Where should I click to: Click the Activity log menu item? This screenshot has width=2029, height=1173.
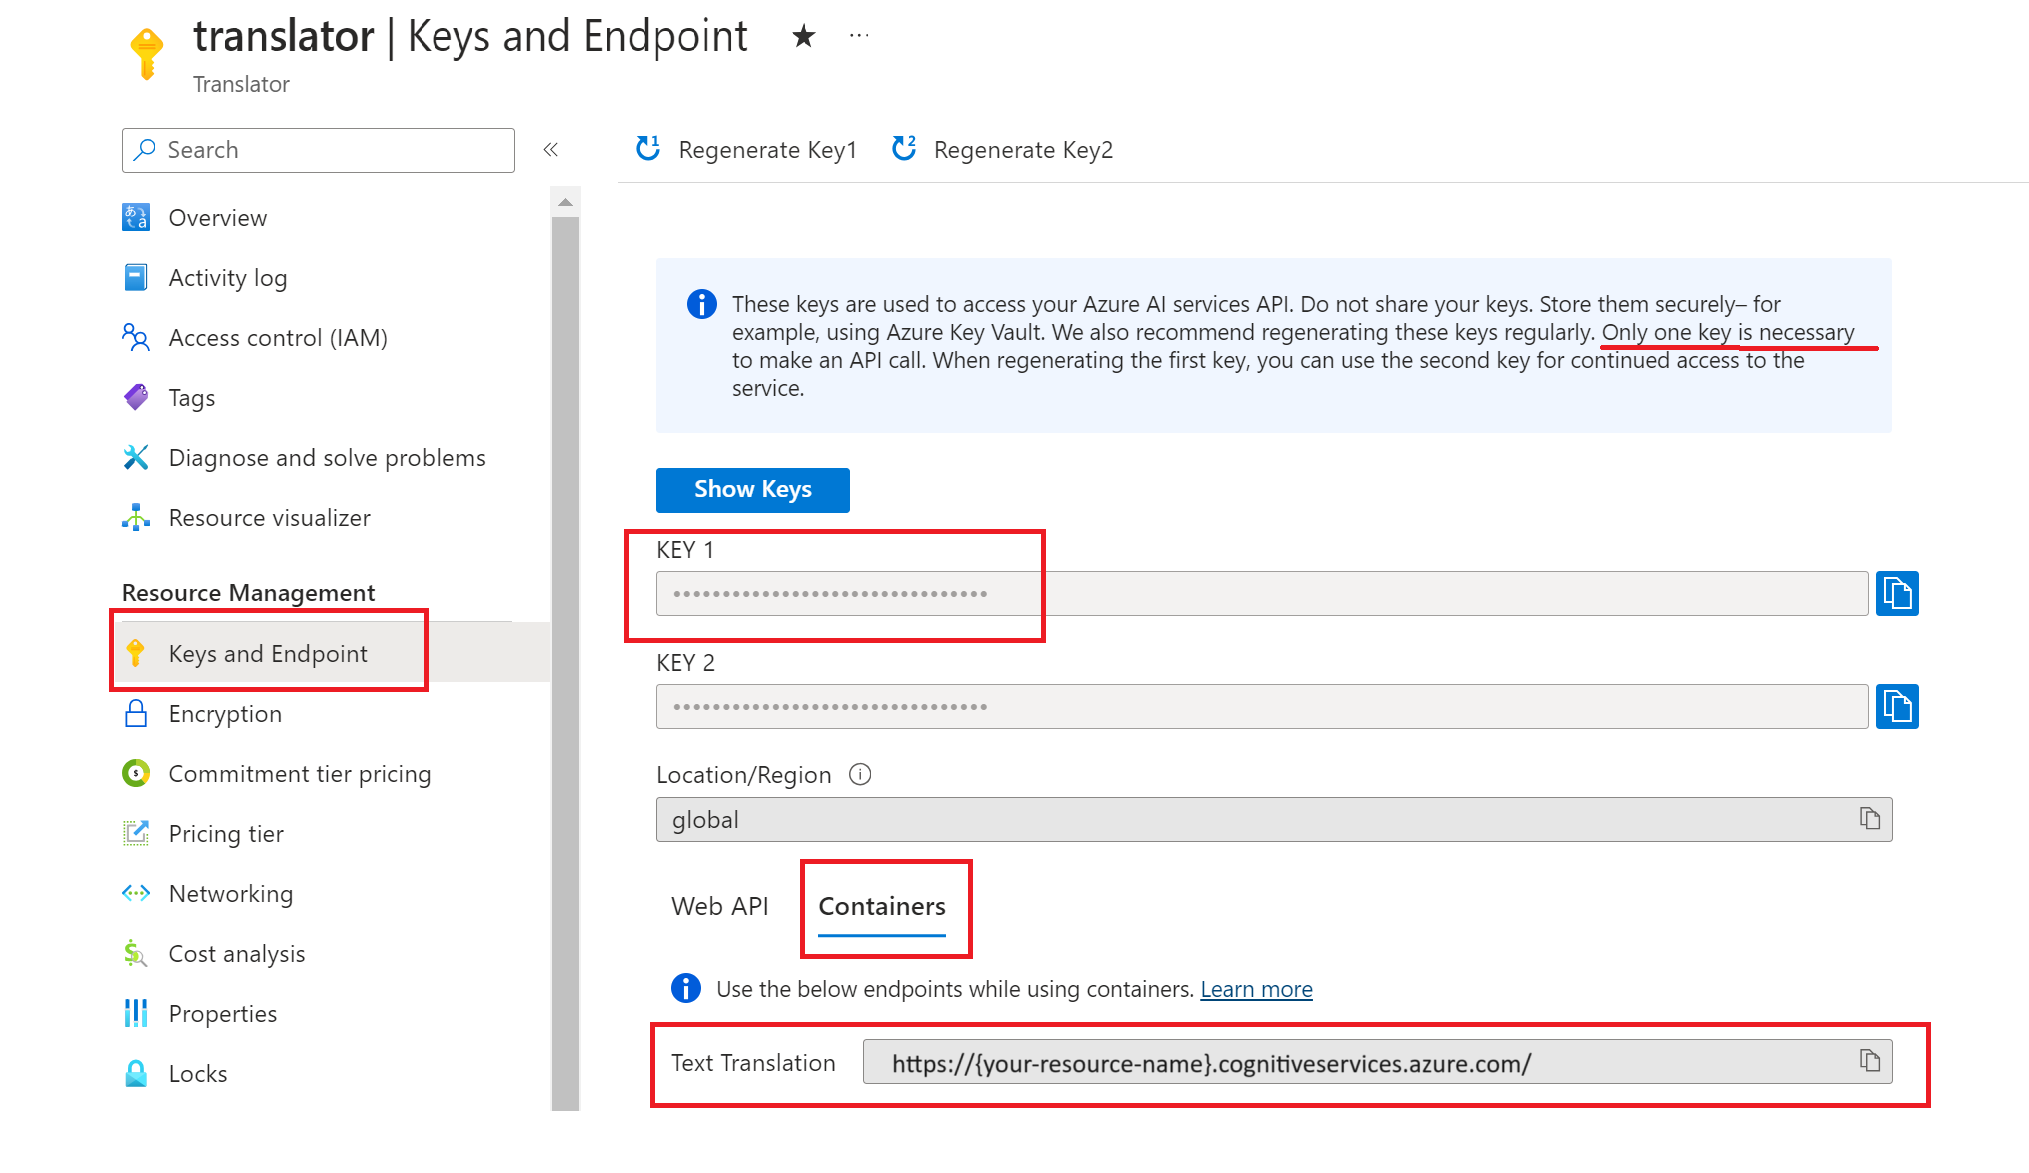coord(228,276)
